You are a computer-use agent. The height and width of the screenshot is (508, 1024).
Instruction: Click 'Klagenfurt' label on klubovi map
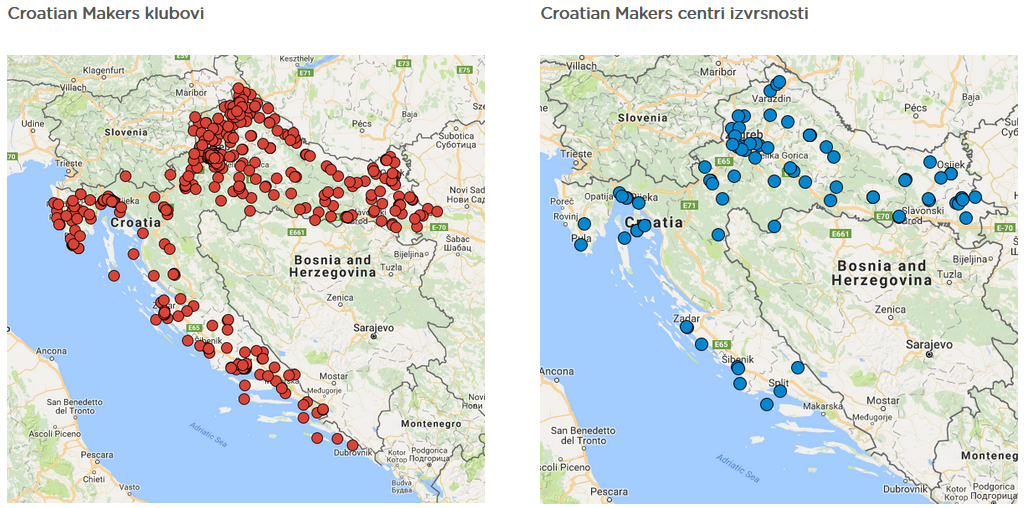(x=103, y=69)
